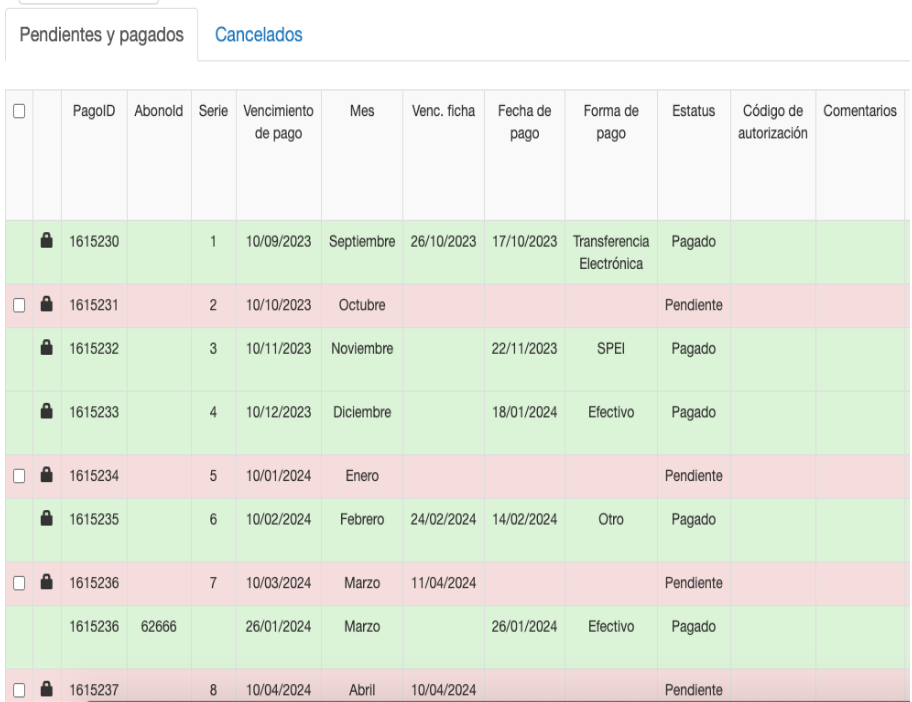
Task: Click lock icon on December payment 1615233
Action: coord(46,410)
